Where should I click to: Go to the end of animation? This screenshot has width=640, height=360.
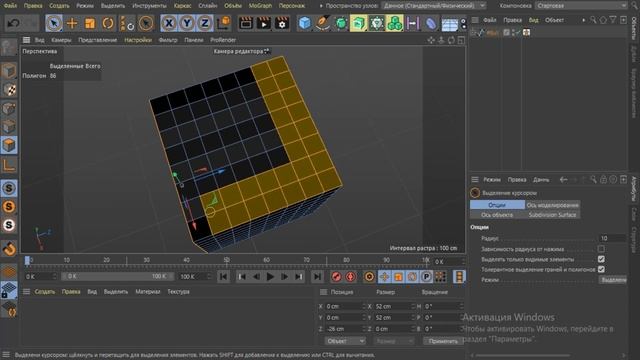click(317, 277)
